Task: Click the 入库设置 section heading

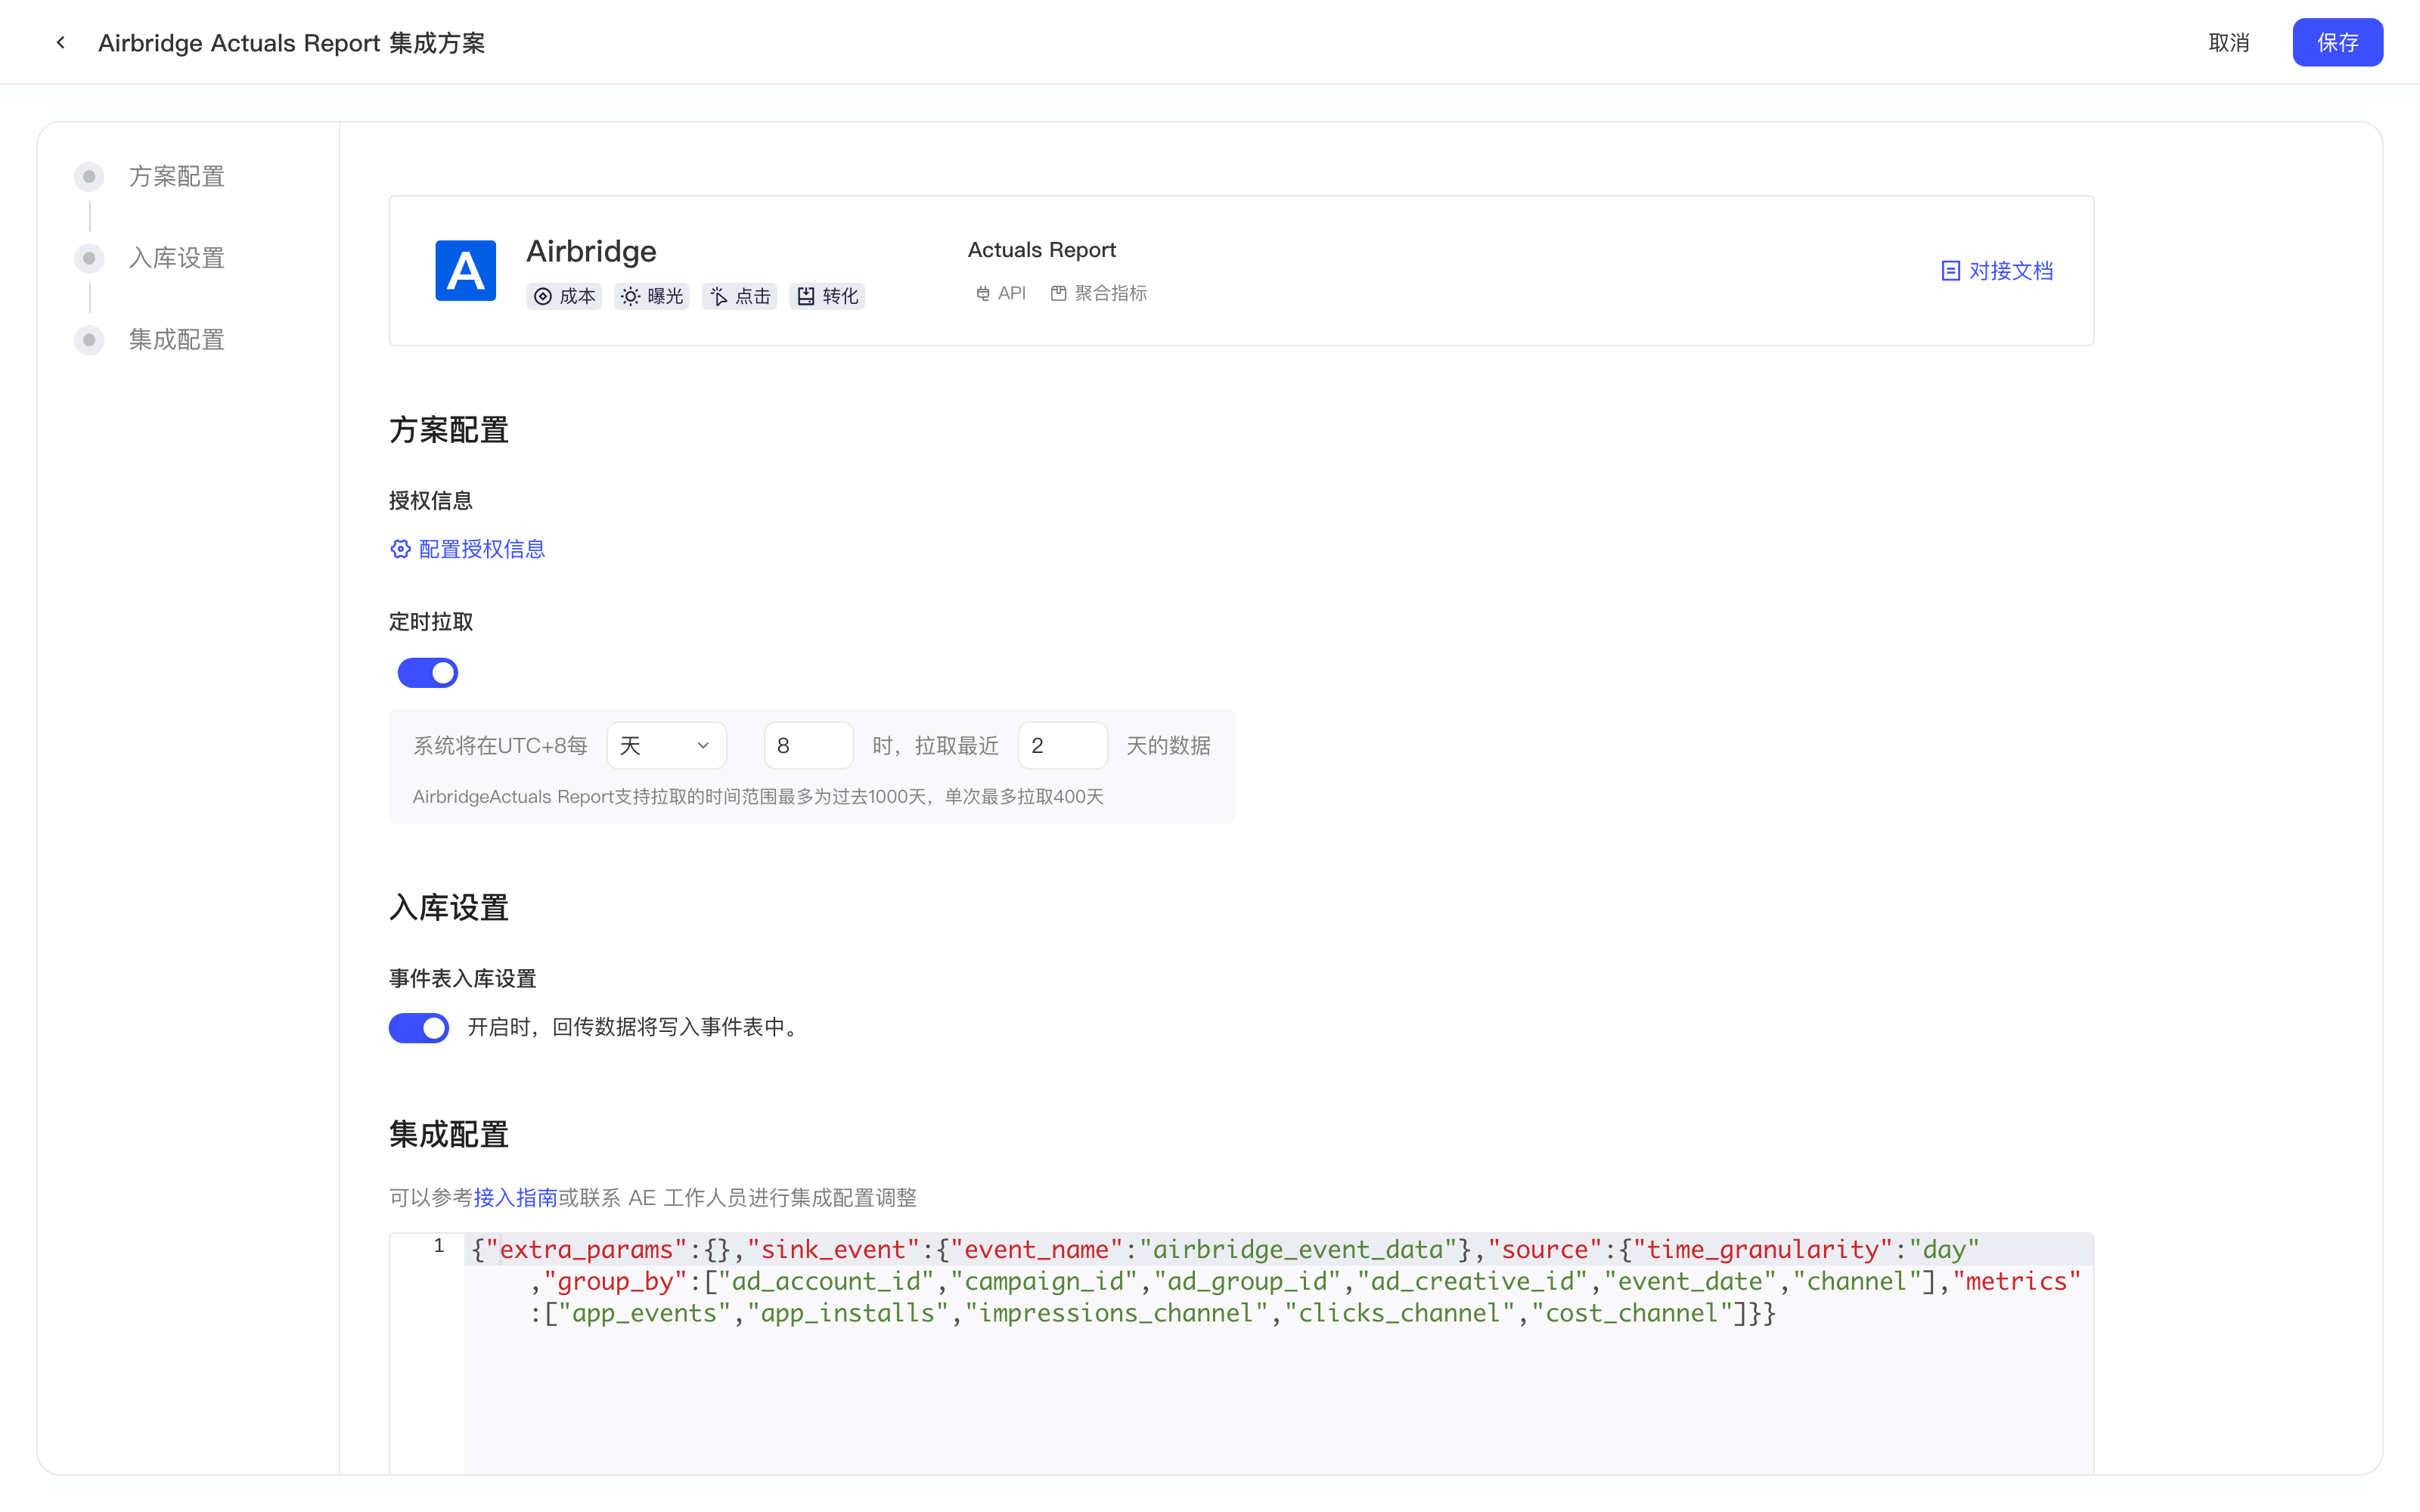Action: [x=449, y=908]
